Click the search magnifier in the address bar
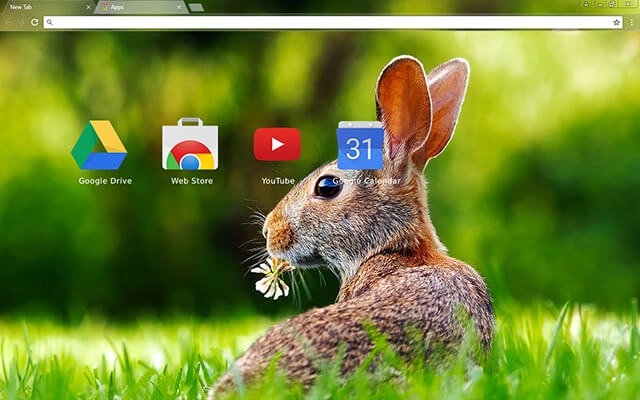 49,22
